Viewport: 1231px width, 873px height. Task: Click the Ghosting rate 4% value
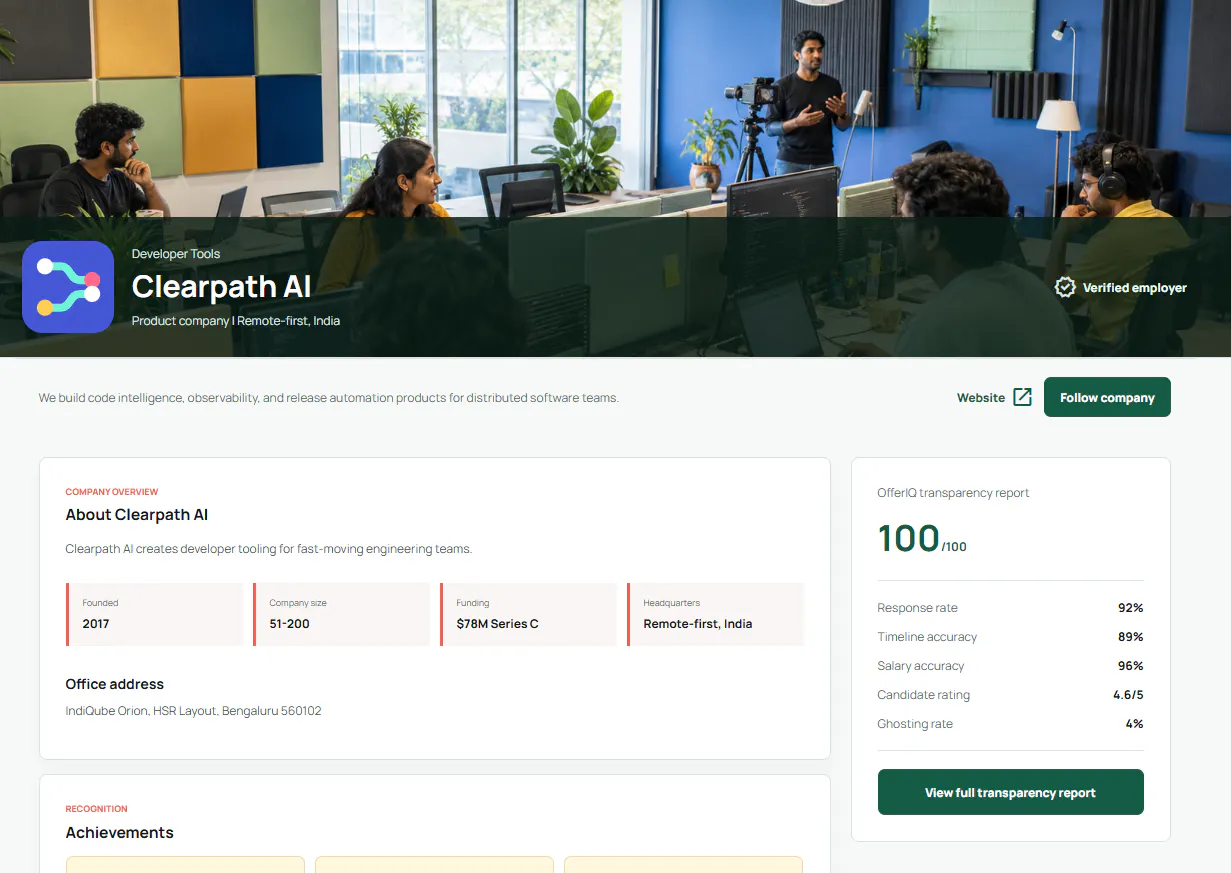tap(1134, 724)
